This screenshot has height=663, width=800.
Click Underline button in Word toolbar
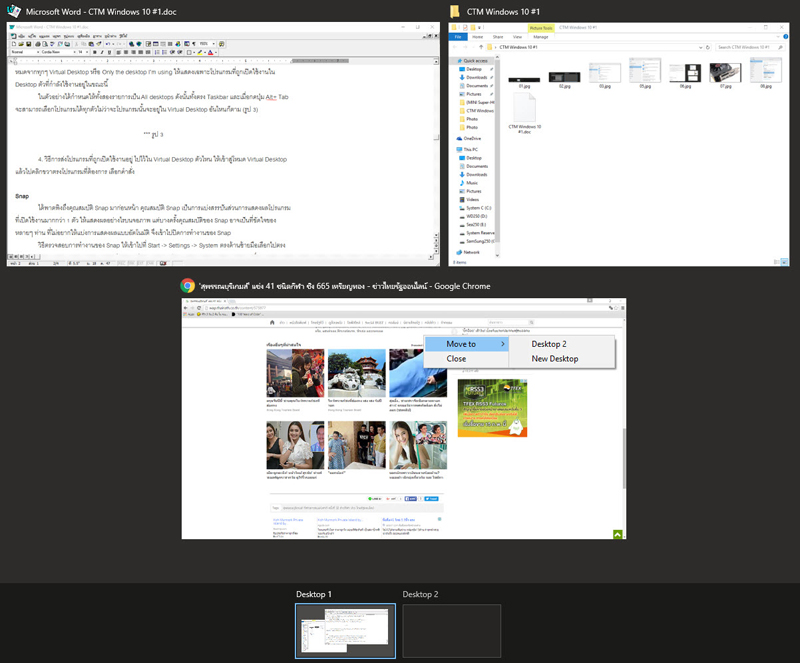tap(109, 52)
